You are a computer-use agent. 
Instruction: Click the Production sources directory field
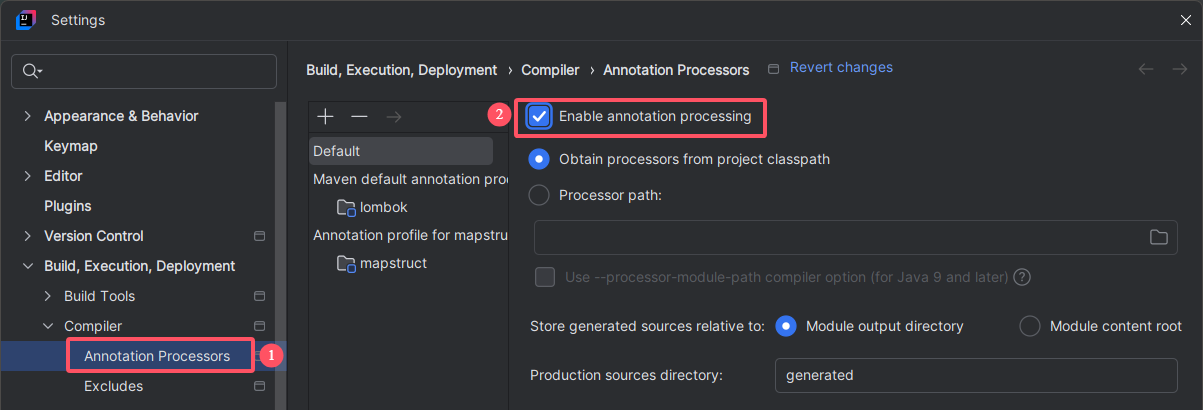click(x=975, y=376)
